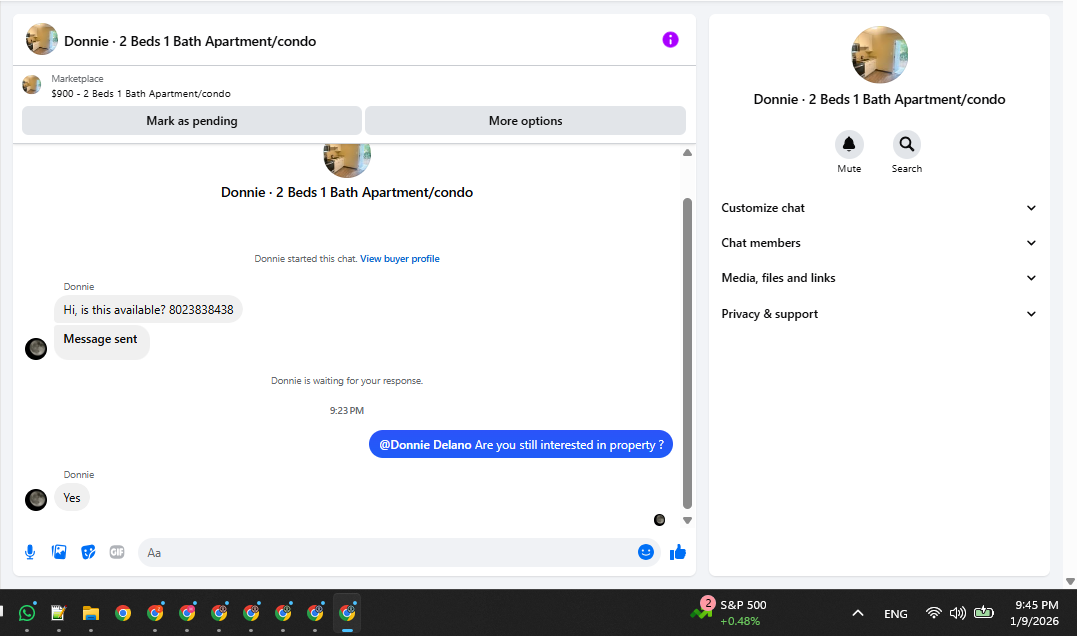Expand Media, files and links section
This screenshot has width=1077, height=636.
click(x=879, y=278)
